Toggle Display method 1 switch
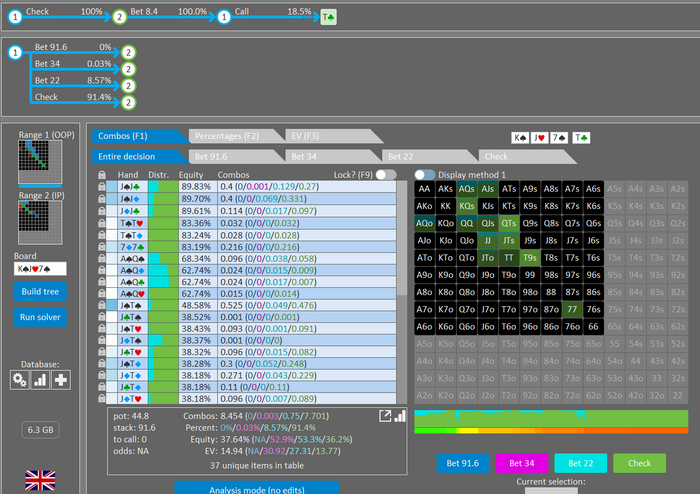Screen dimensions: 700x494 425,174
